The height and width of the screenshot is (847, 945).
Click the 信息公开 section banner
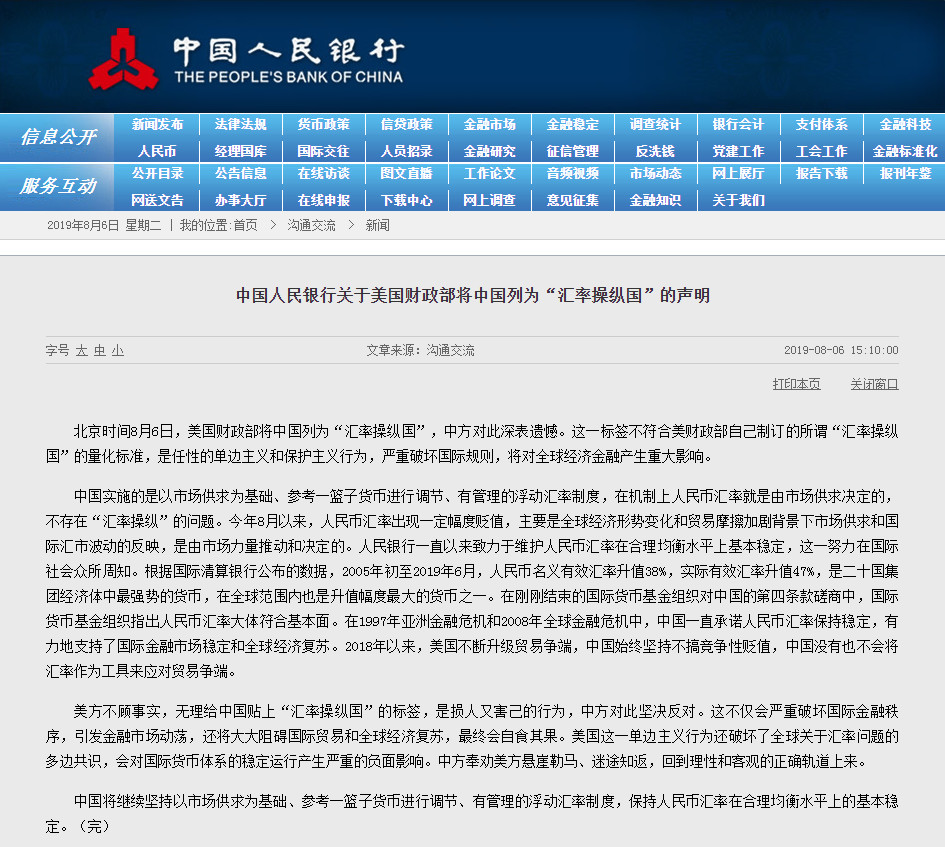[x=58, y=138]
